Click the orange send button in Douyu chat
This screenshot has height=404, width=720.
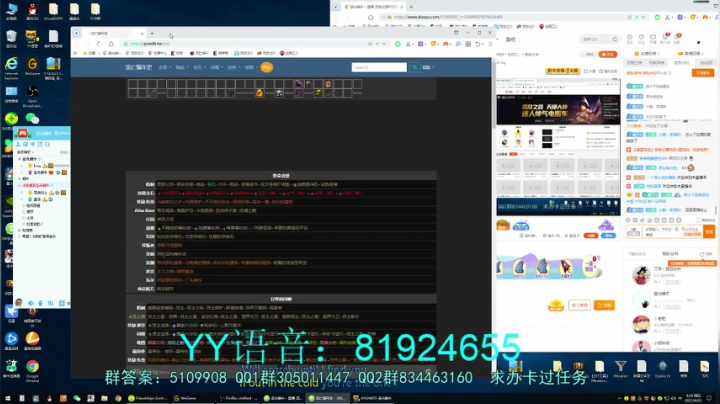[709, 232]
